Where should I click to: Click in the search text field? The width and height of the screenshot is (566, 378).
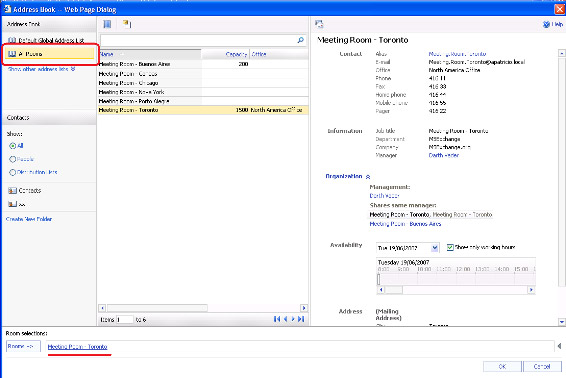198,40
